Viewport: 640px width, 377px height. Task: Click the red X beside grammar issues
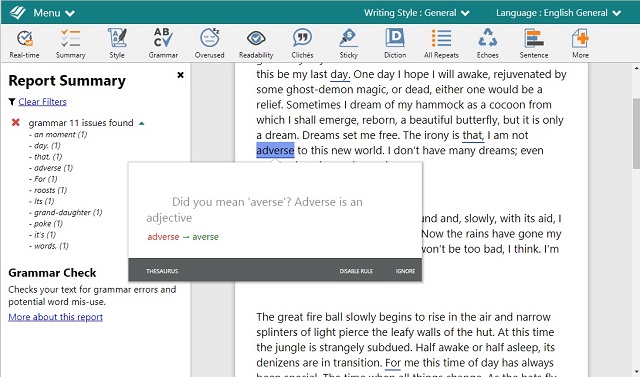pos(16,122)
